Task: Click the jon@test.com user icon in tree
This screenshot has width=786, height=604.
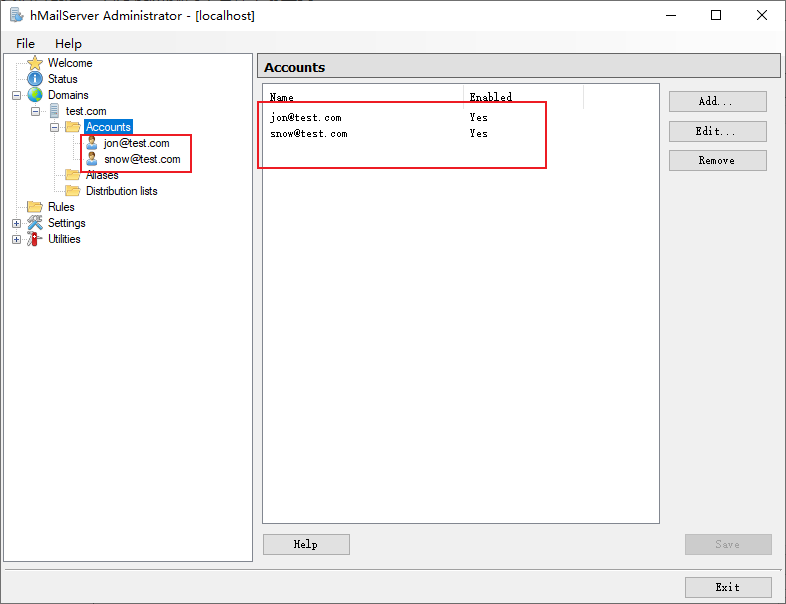Action: point(92,143)
